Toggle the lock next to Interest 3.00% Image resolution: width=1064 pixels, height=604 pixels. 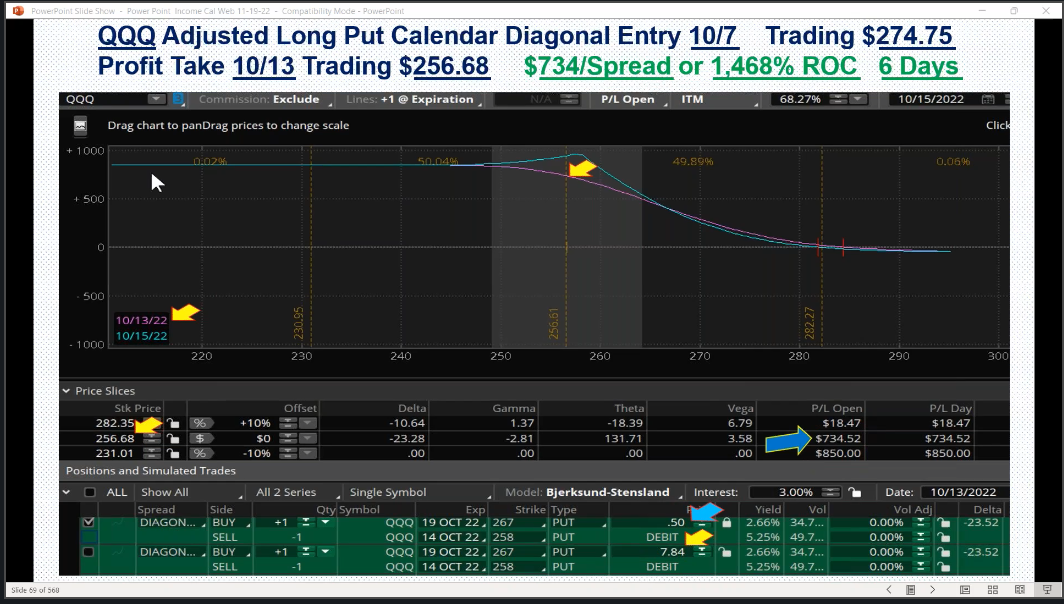coord(855,492)
